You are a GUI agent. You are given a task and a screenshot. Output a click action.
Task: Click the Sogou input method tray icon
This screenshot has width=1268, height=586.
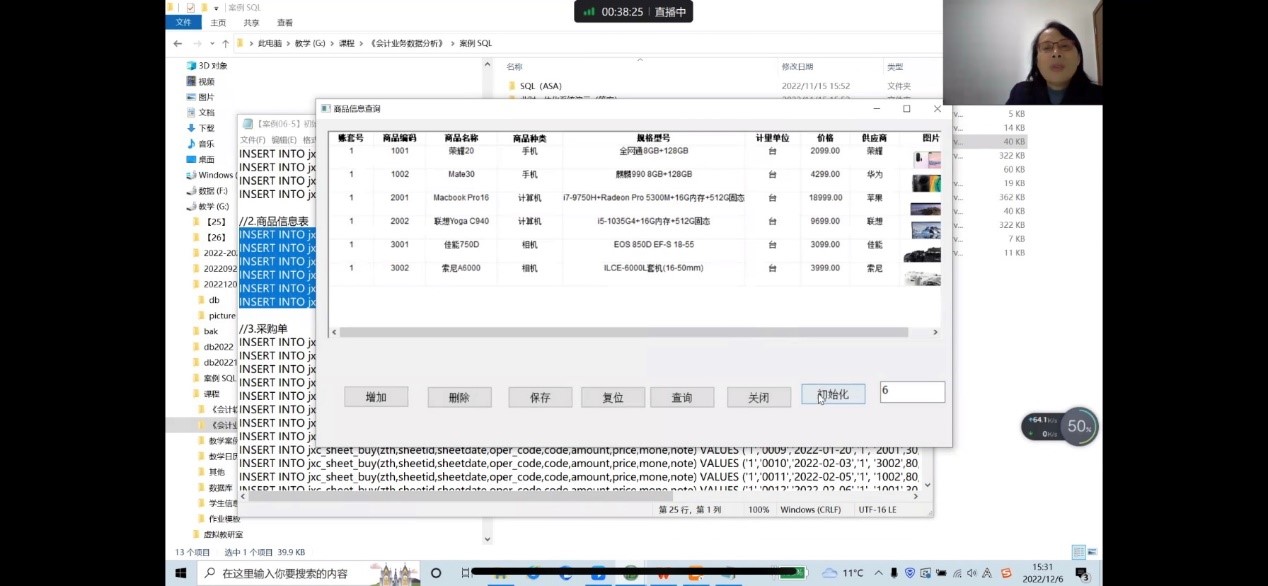tap(1006, 573)
